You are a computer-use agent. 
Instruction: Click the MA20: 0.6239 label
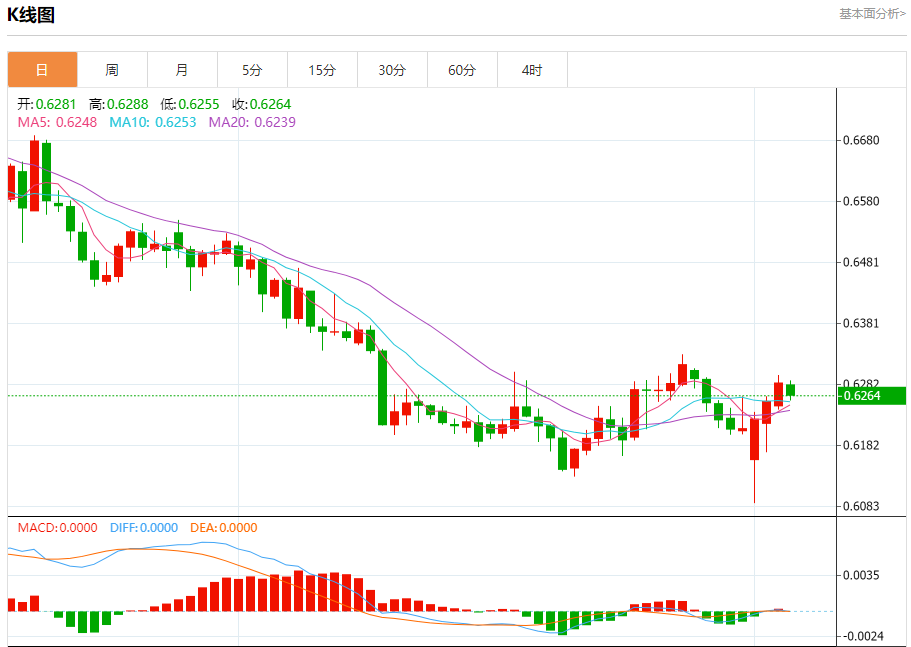pos(252,122)
